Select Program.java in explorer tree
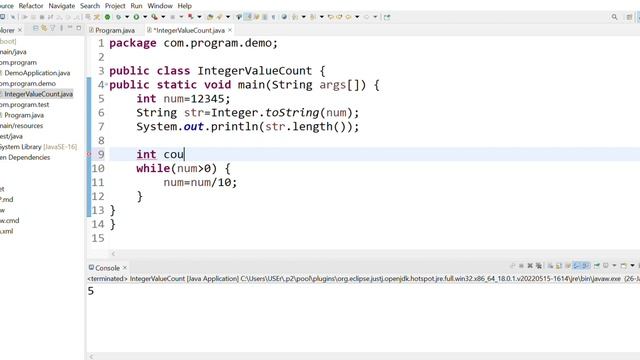Image resolution: width=640 pixels, height=360 pixels. point(24,115)
